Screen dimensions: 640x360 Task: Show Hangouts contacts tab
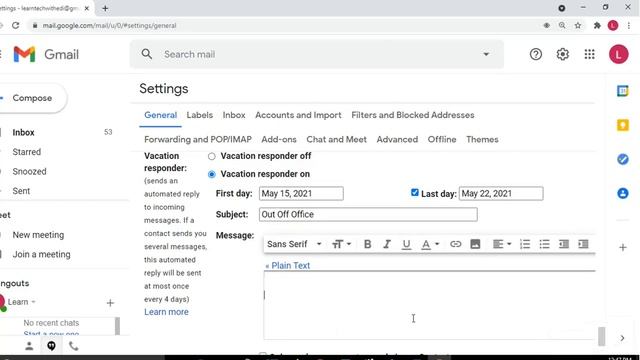(x=29, y=346)
